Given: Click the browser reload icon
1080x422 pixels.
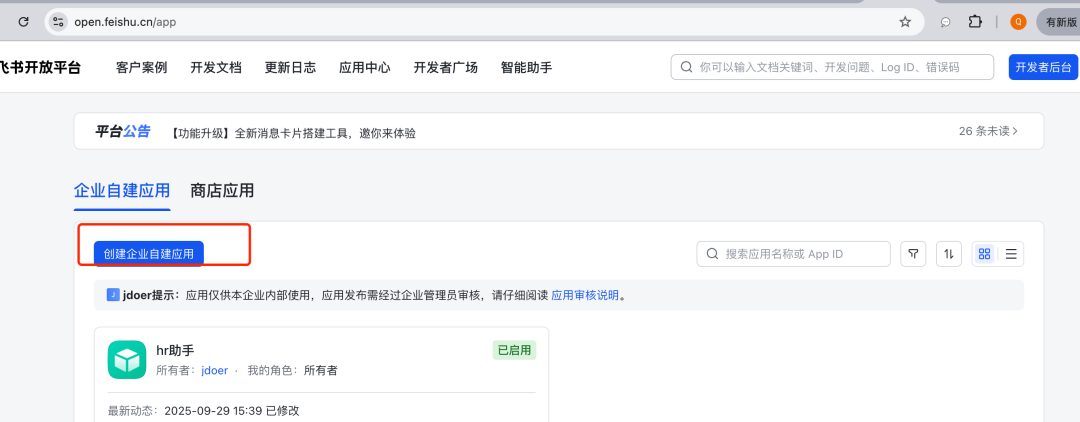Looking at the screenshot, I should (x=23, y=21).
